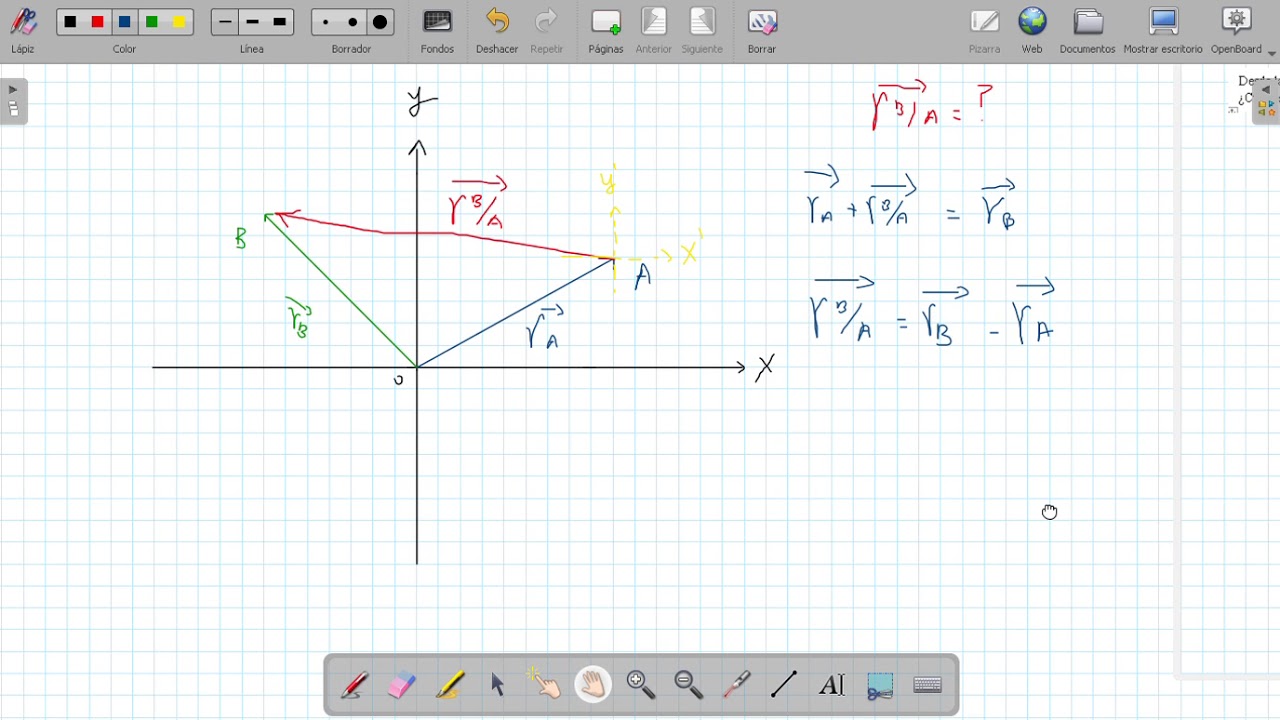The width and height of the screenshot is (1280, 720).
Task: Select the Lápiz pencil tool
Action: tap(23, 30)
